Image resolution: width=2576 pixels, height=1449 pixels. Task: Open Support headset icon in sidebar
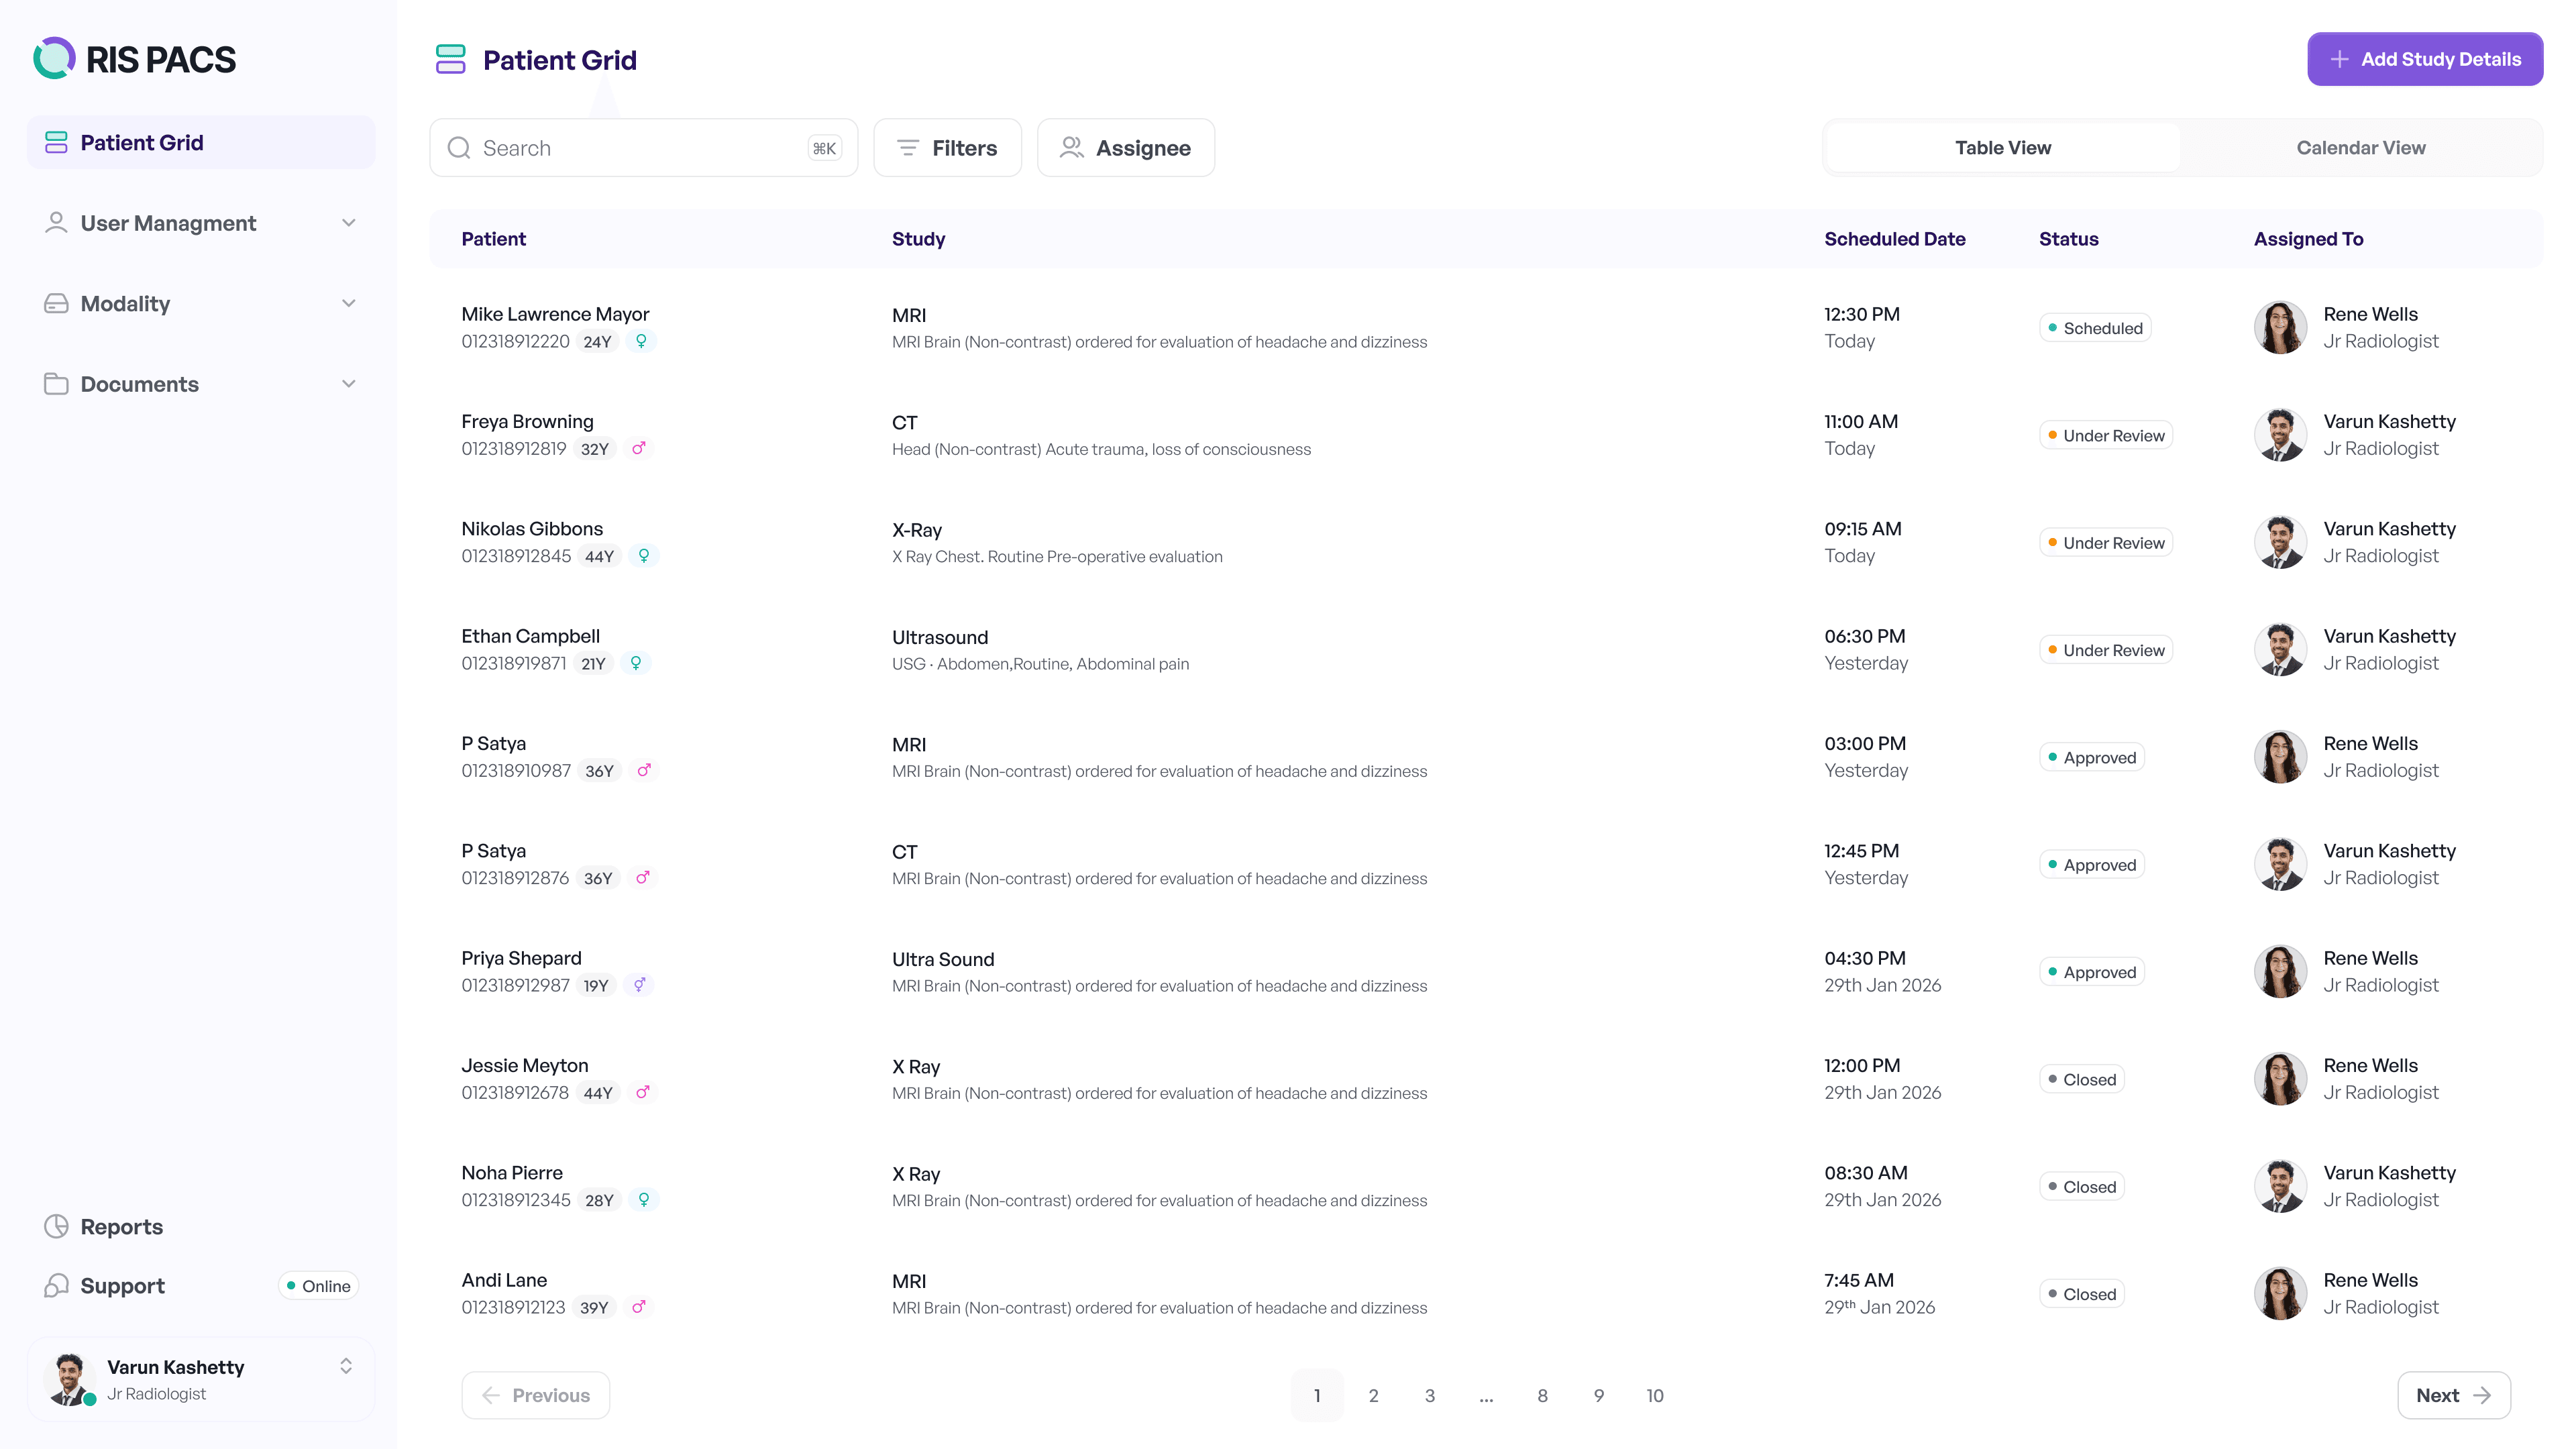click(x=56, y=1286)
